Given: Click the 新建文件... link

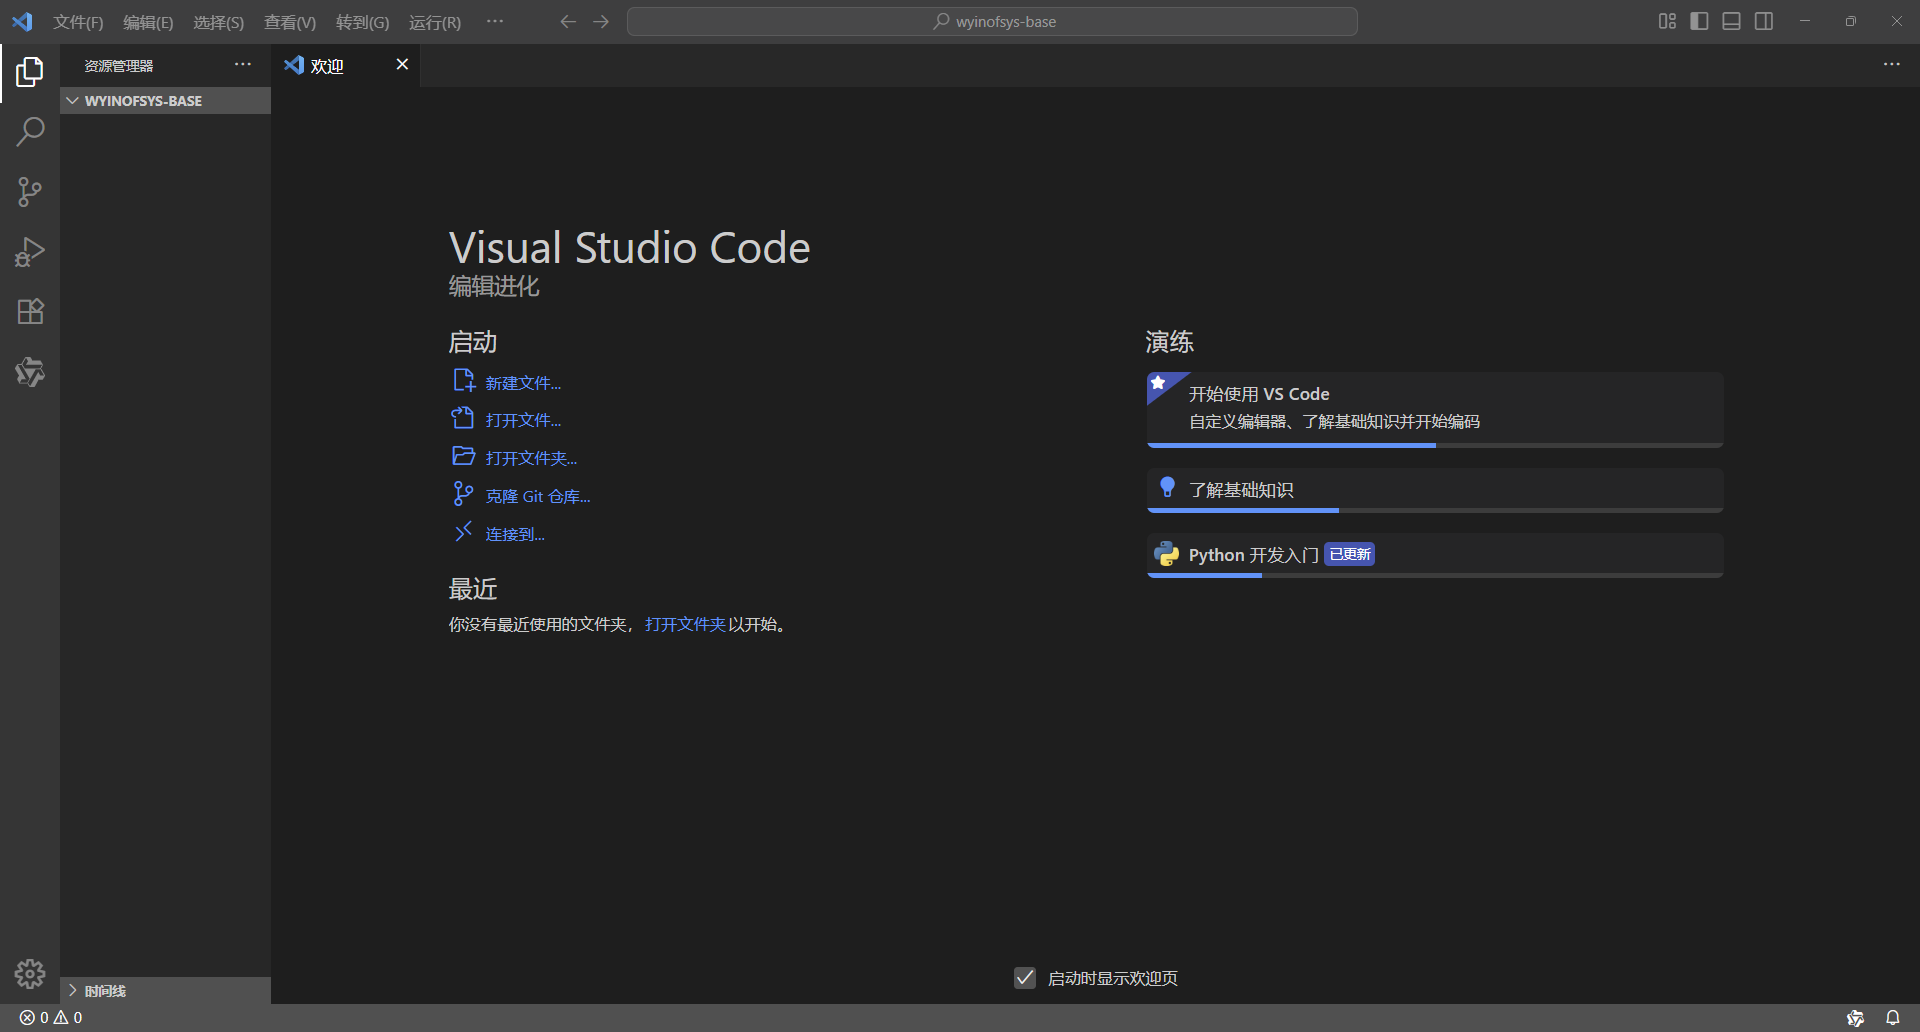Looking at the screenshot, I should point(523,383).
